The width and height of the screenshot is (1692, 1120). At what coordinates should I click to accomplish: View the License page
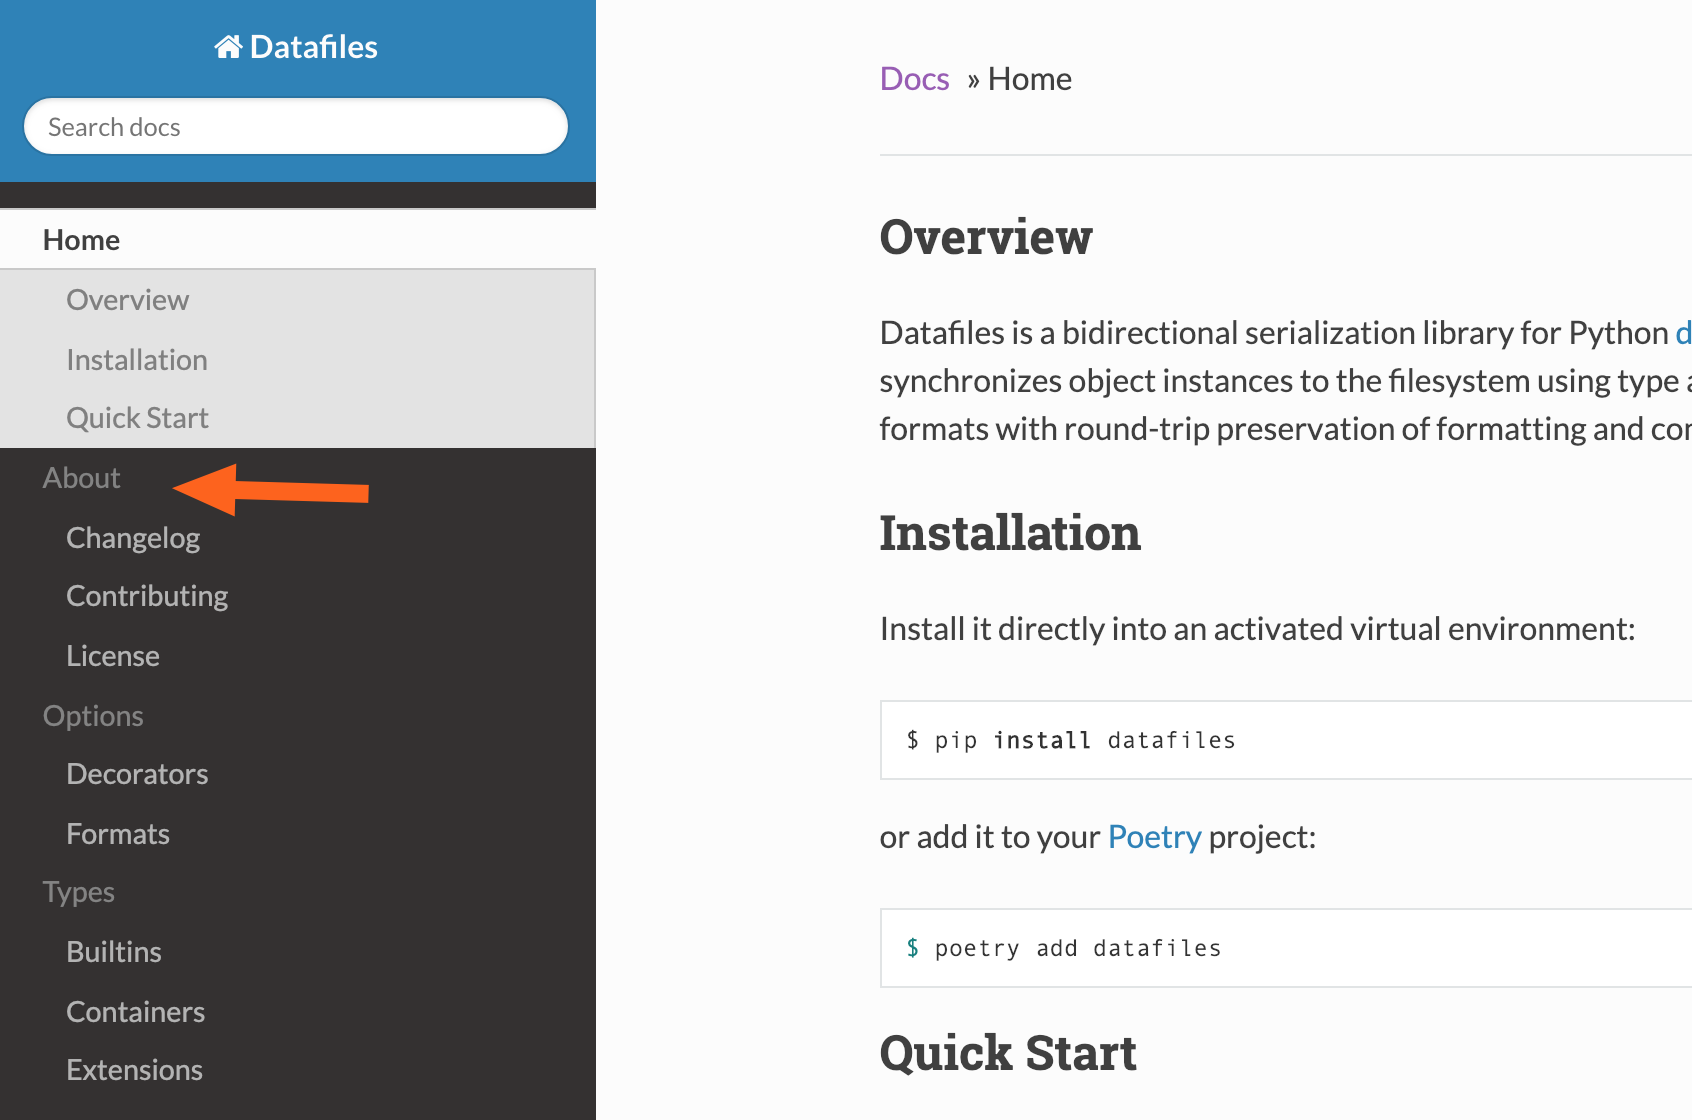[113, 656]
